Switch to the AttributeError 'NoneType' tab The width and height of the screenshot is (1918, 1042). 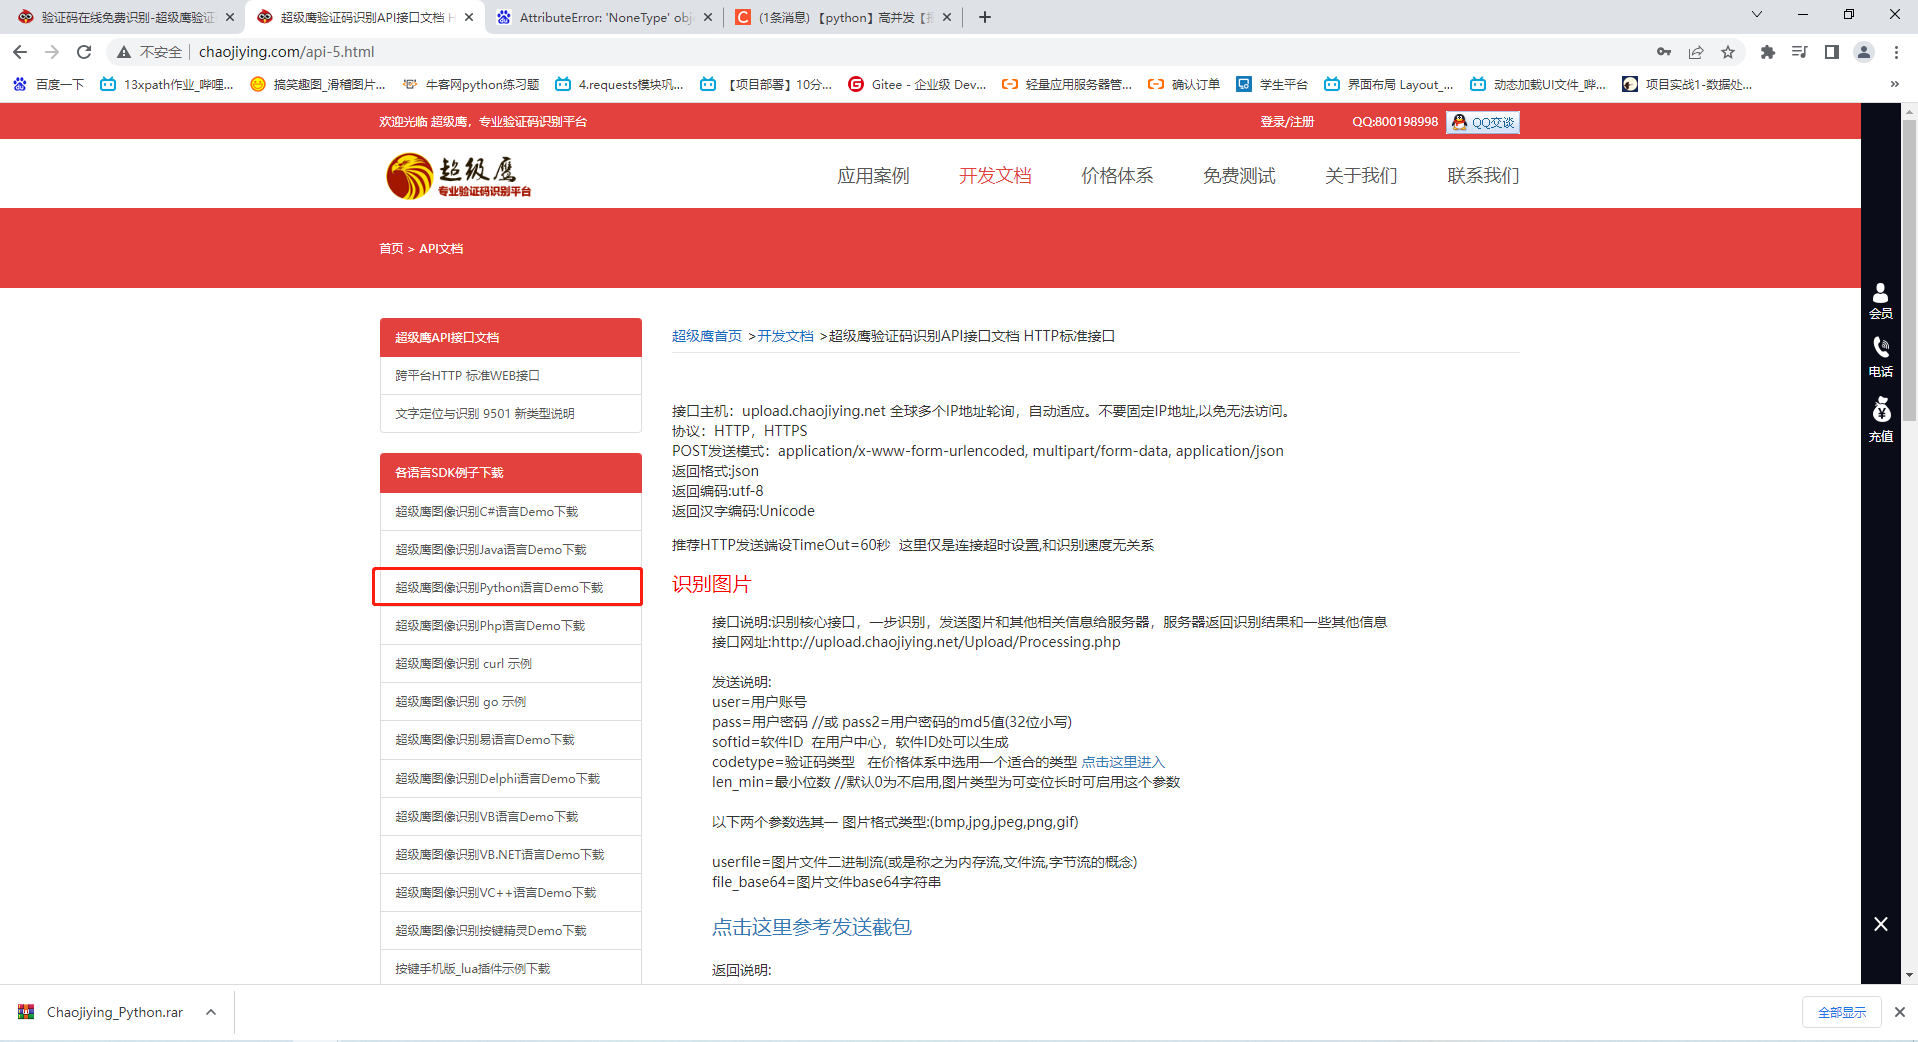tap(604, 17)
